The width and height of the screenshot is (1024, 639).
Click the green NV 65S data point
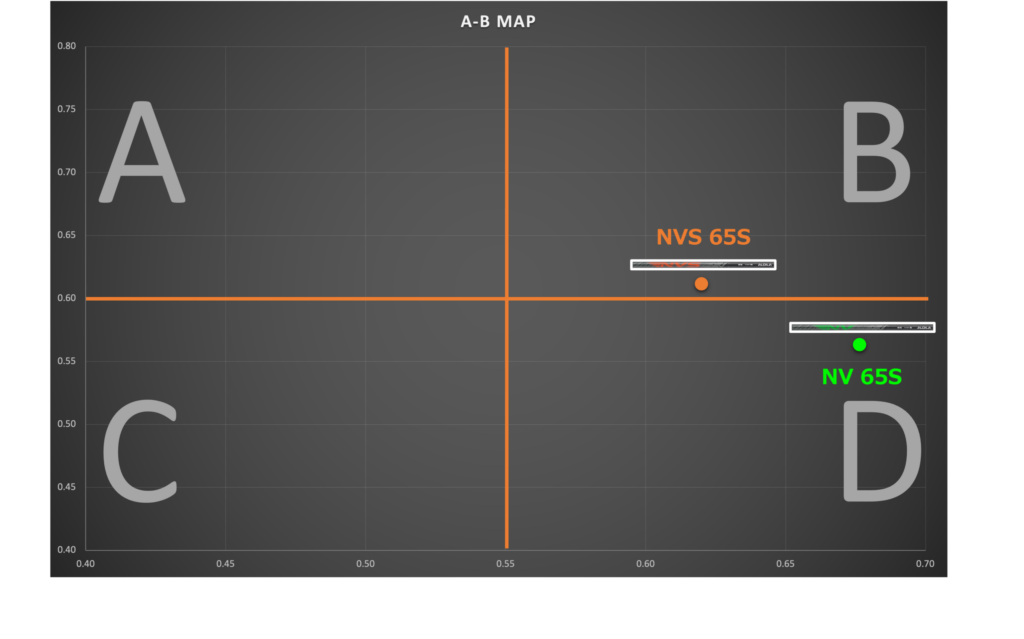click(x=859, y=345)
